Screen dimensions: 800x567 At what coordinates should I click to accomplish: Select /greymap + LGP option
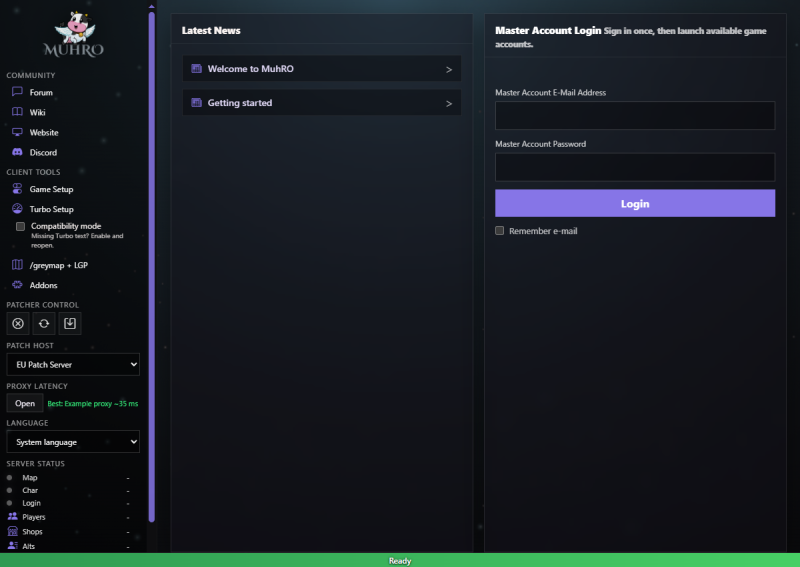(x=59, y=265)
